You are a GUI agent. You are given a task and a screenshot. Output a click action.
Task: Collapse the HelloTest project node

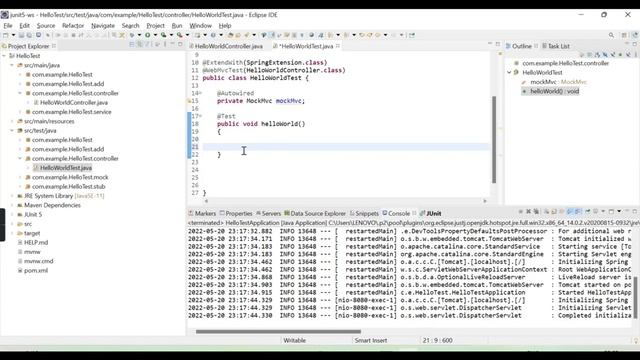point(4,56)
